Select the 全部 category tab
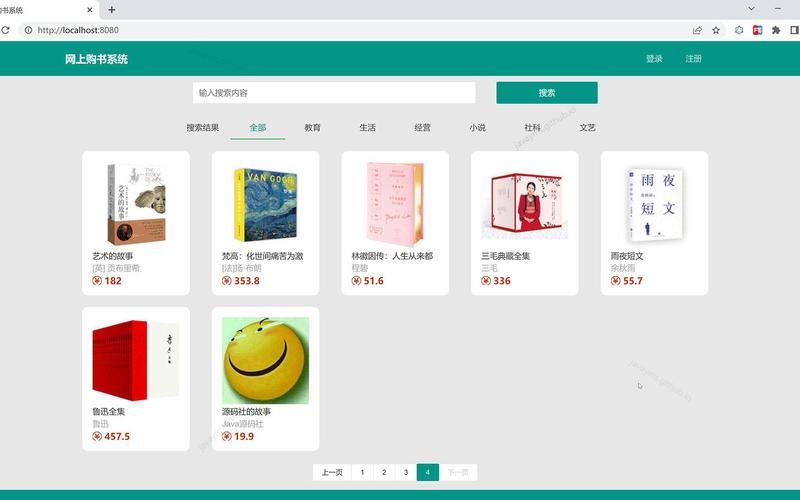Screen dimensions: 800x500 tap(258, 128)
